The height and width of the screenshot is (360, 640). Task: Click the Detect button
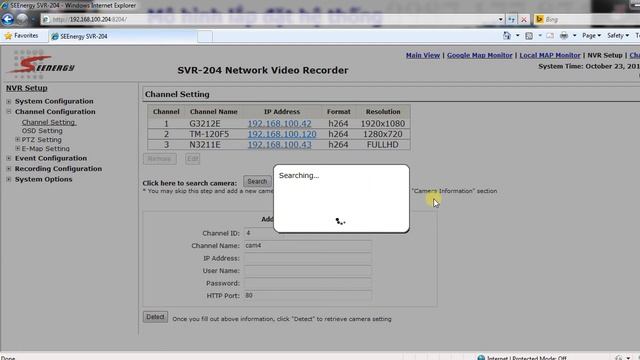155,317
